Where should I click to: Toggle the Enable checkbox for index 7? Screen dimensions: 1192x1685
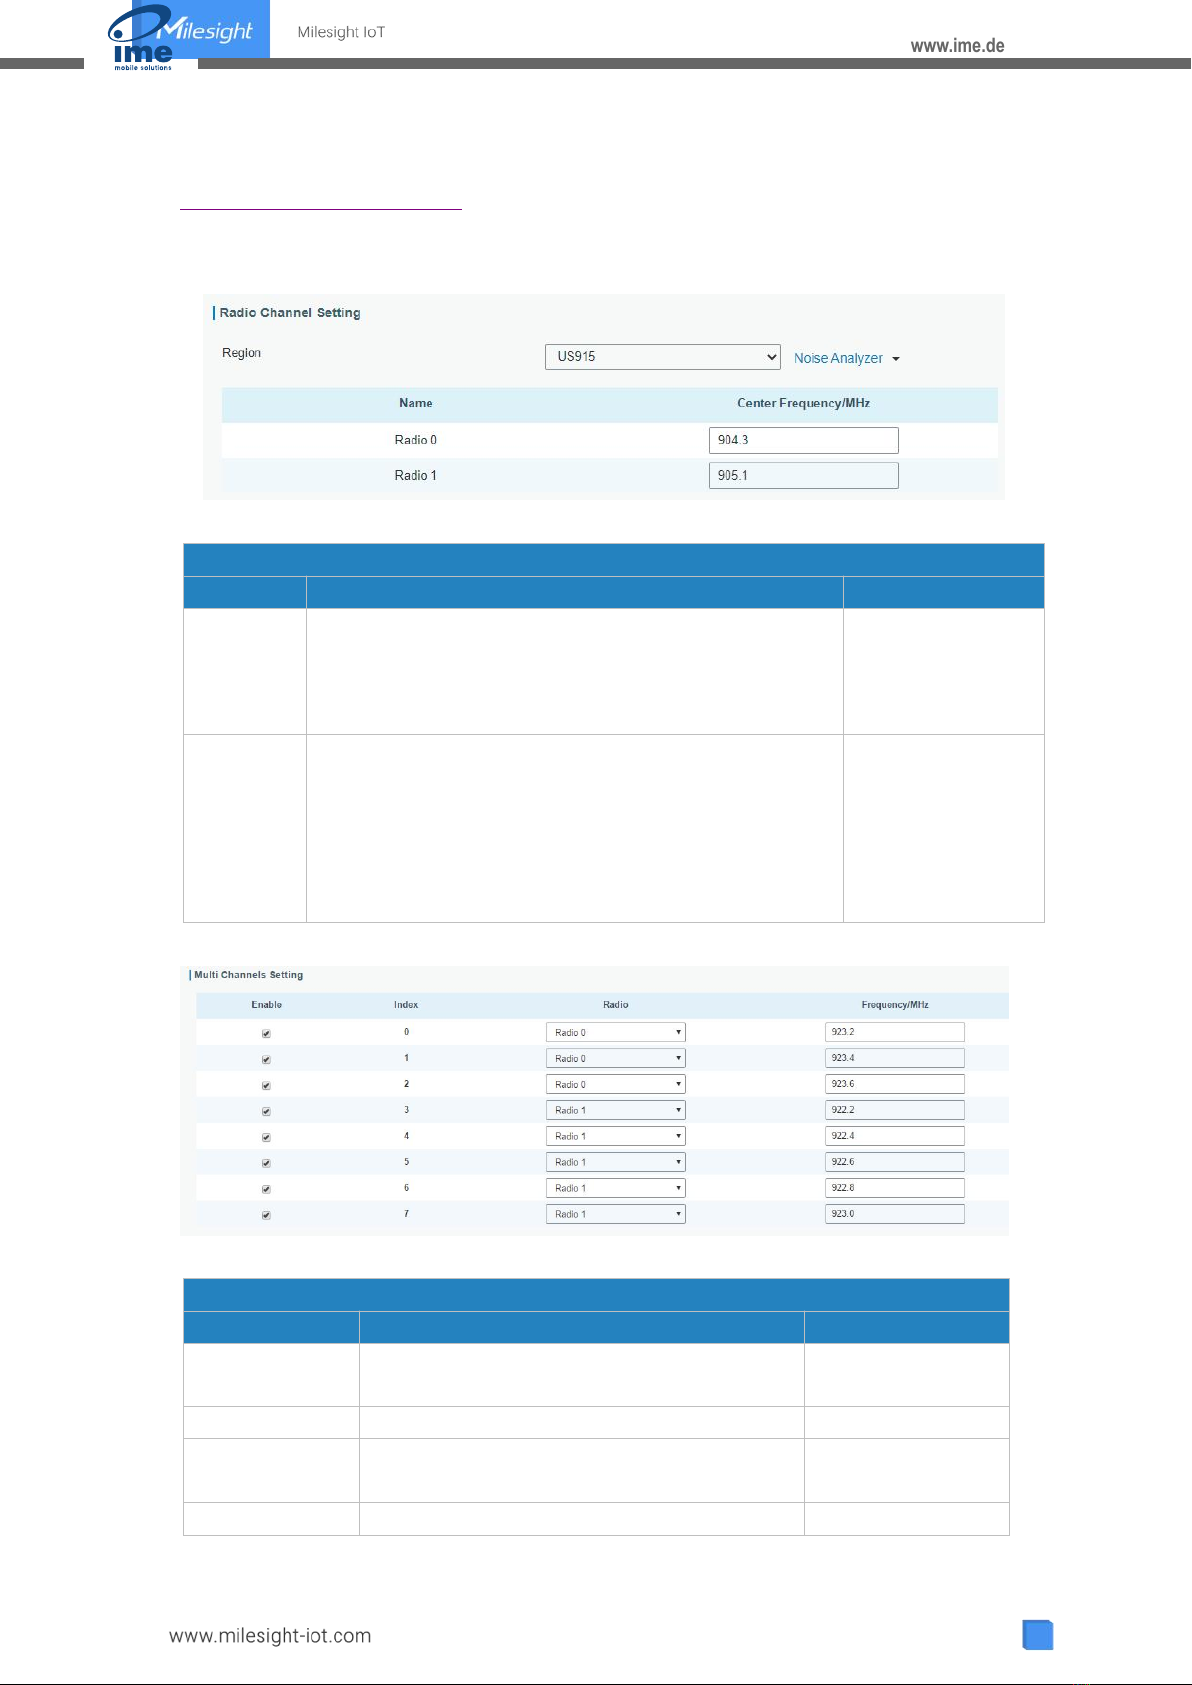(266, 1215)
